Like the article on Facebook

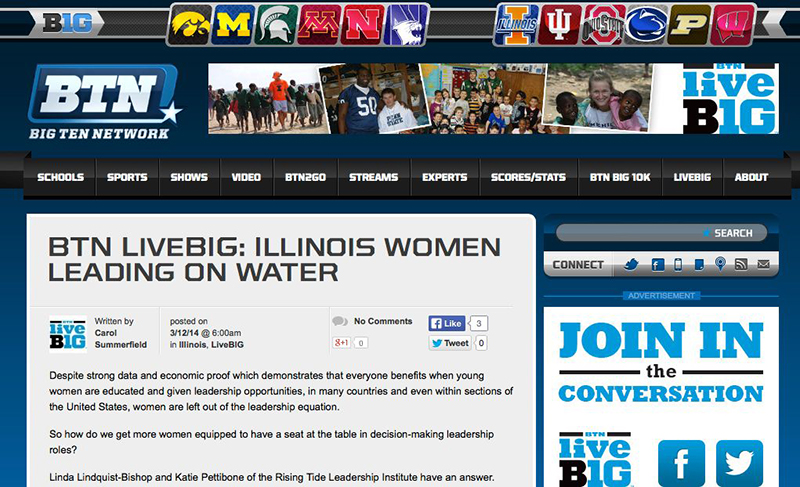447,323
